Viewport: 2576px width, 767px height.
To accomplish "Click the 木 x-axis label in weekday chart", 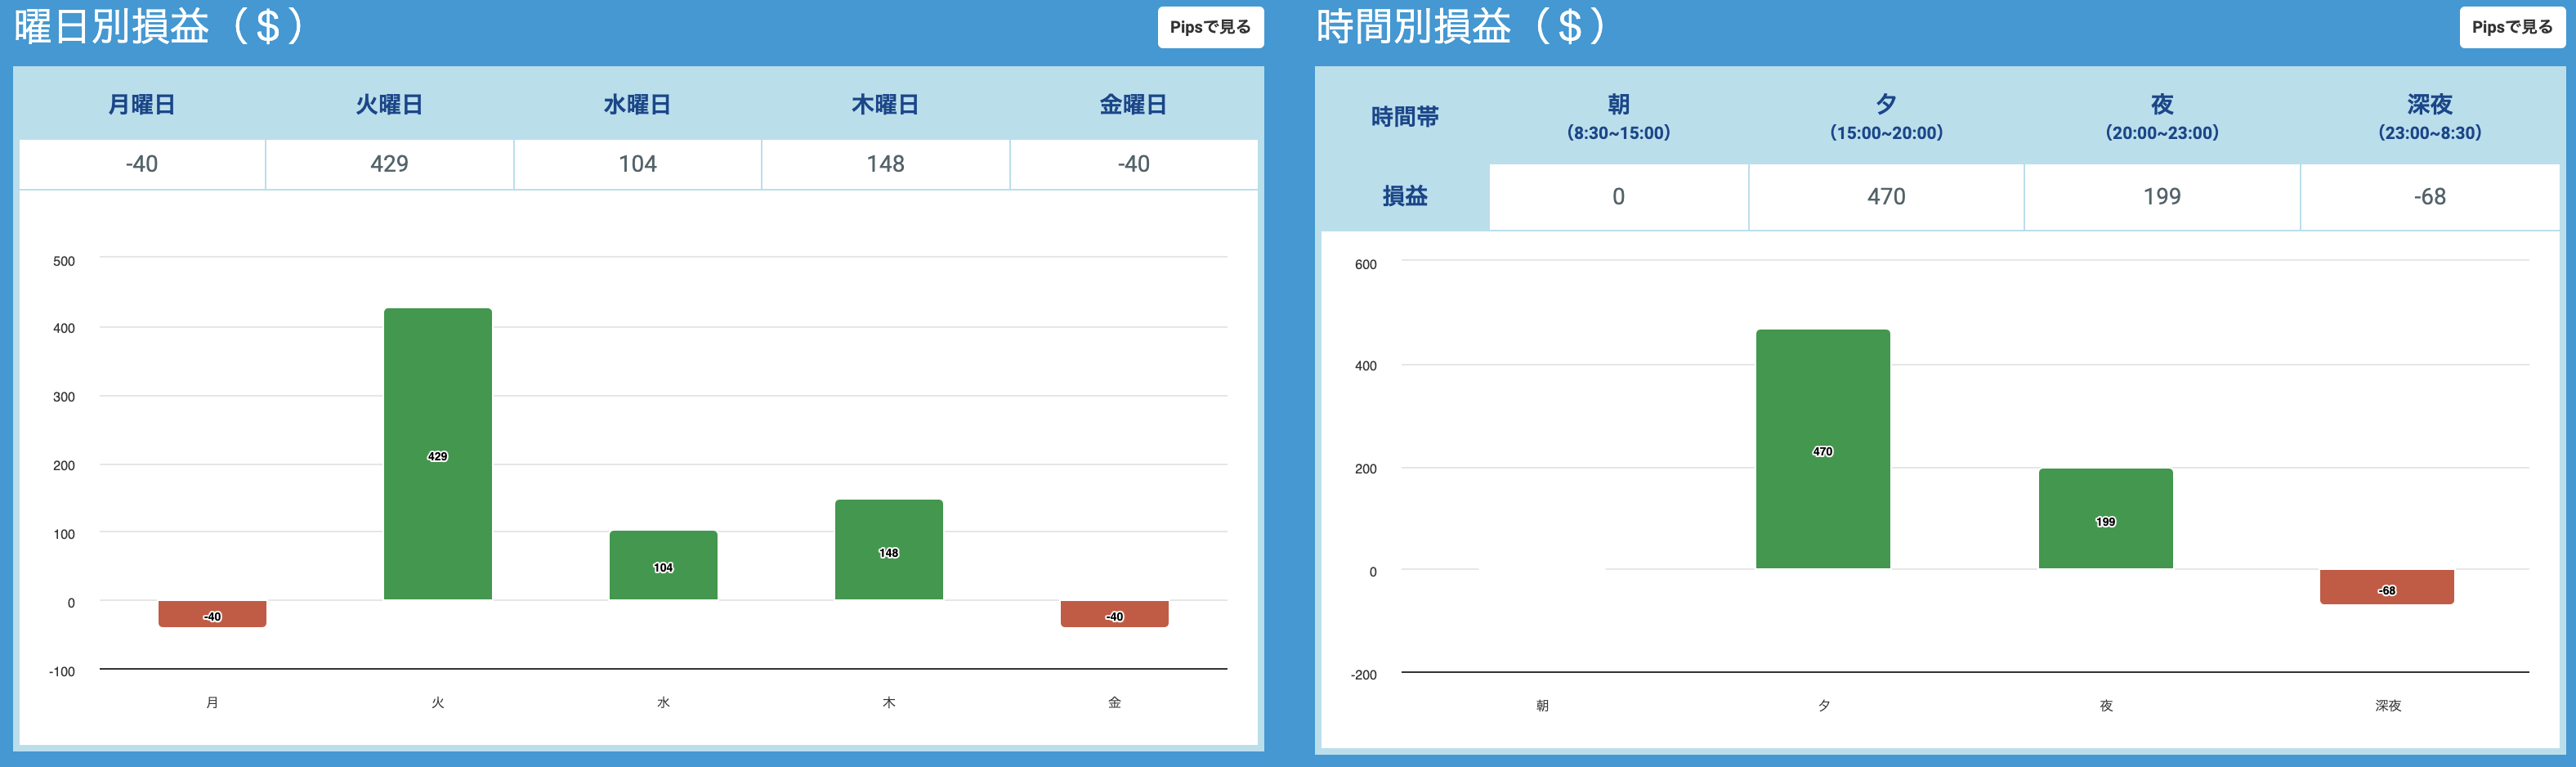I will coord(889,703).
